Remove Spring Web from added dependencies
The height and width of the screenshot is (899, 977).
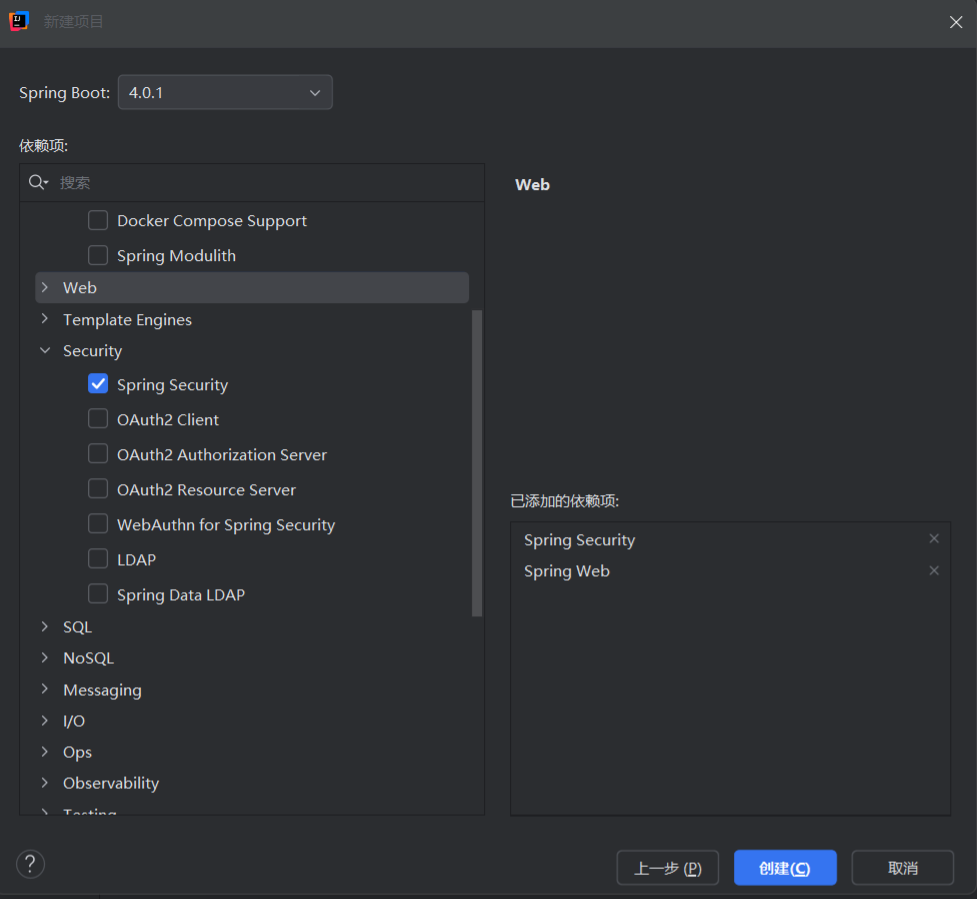934,571
